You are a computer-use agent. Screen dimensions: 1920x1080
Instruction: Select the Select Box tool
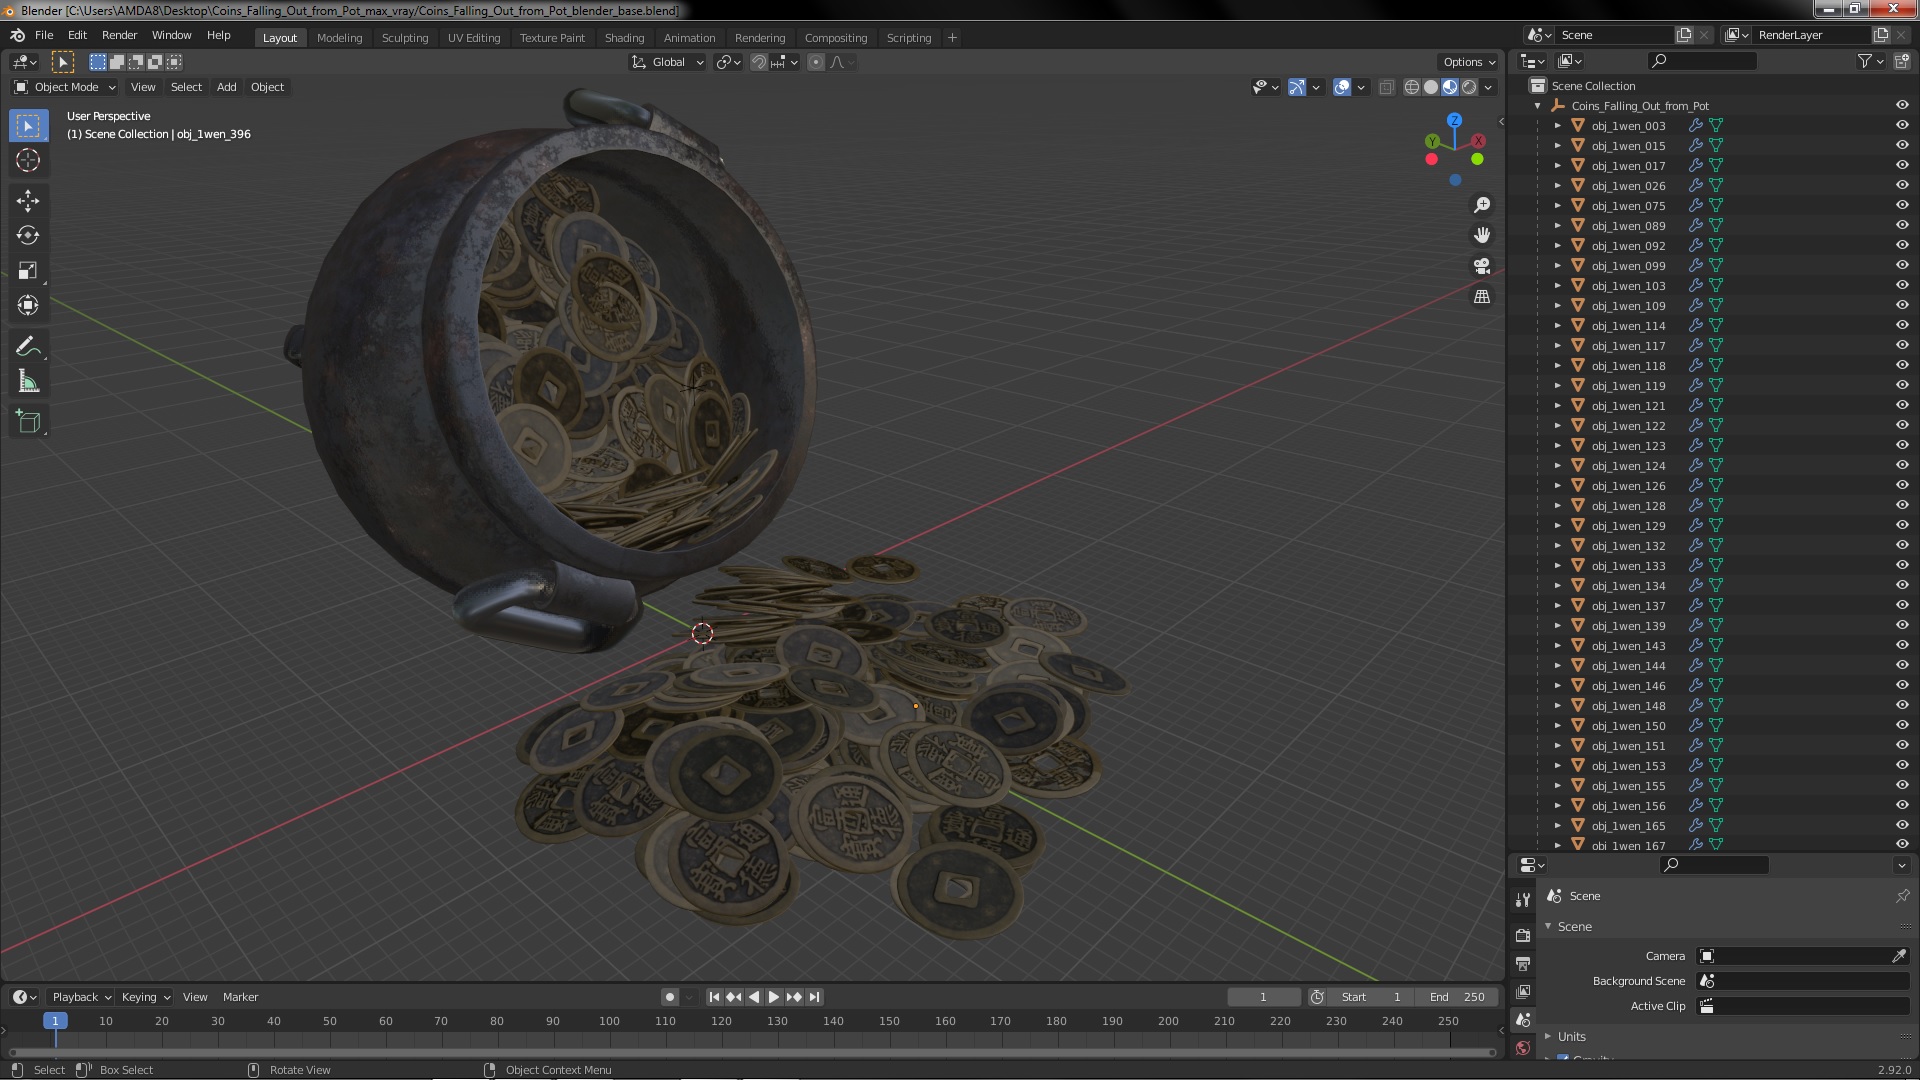tap(28, 126)
